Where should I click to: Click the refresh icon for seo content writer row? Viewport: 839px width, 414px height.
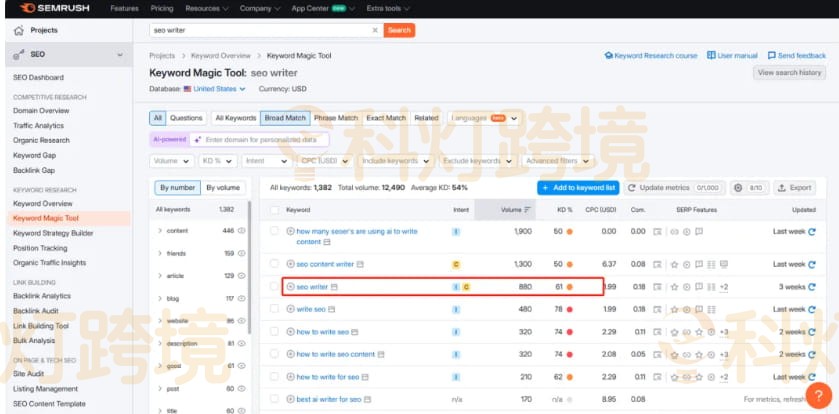pos(812,264)
